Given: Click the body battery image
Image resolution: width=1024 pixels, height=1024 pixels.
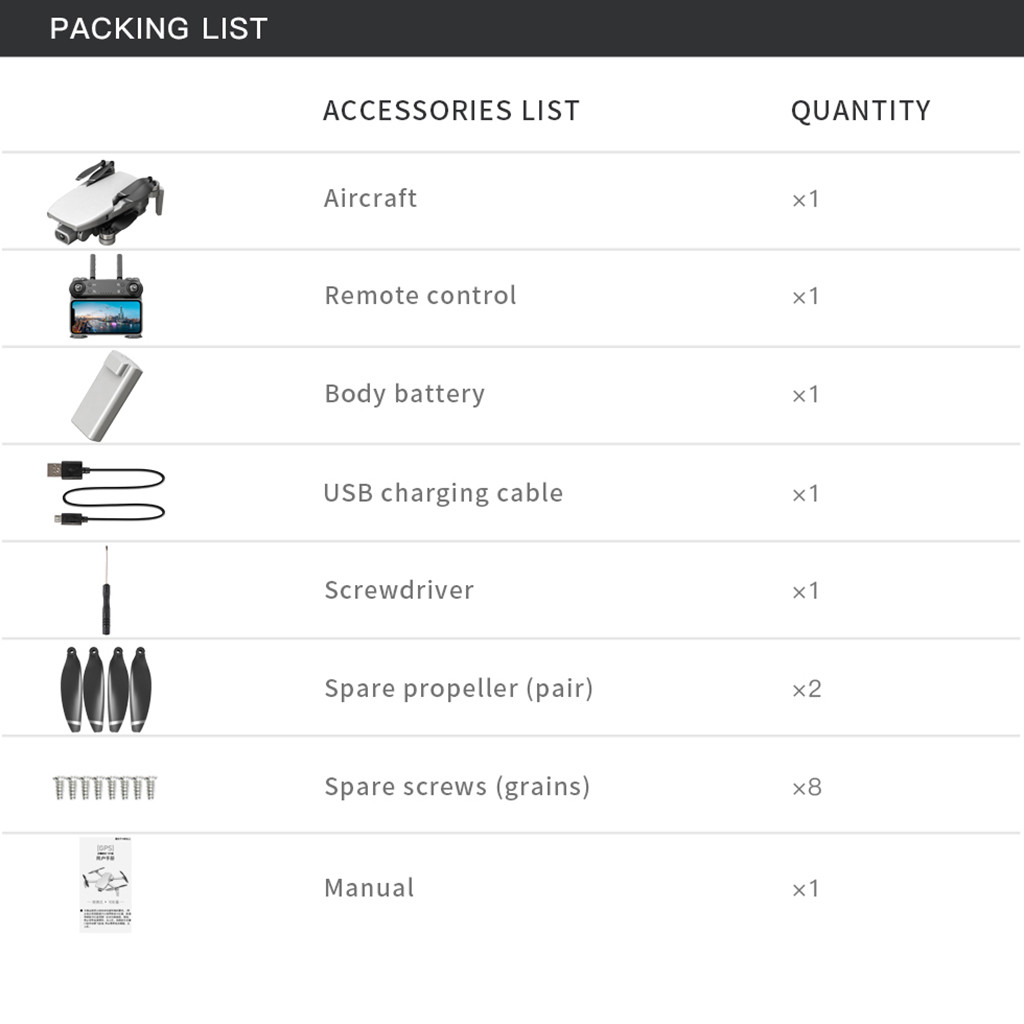Looking at the screenshot, I should pyautogui.click(x=106, y=396).
